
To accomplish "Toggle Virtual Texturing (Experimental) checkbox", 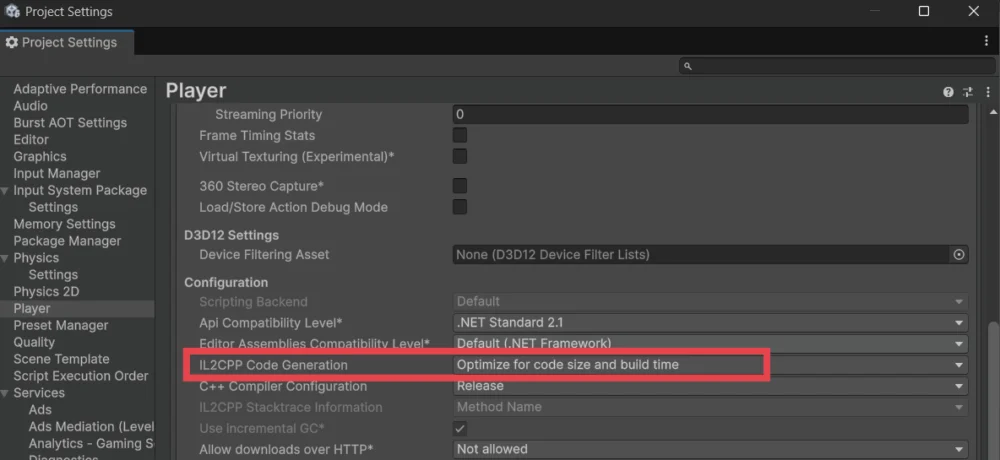I will point(460,156).
